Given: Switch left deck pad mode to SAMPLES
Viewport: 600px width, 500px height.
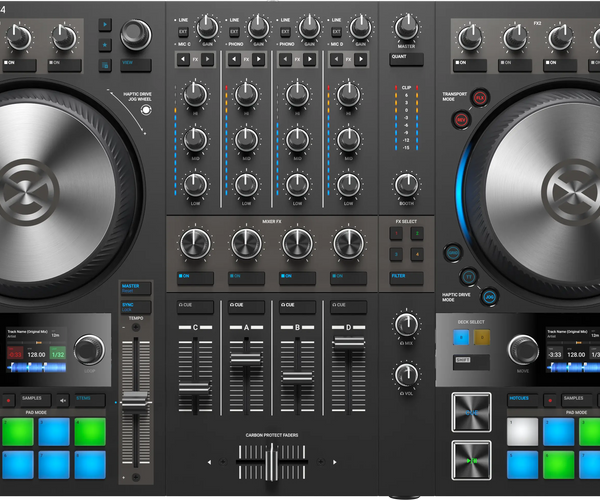Looking at the screenshot, I should tap(35, 401).
